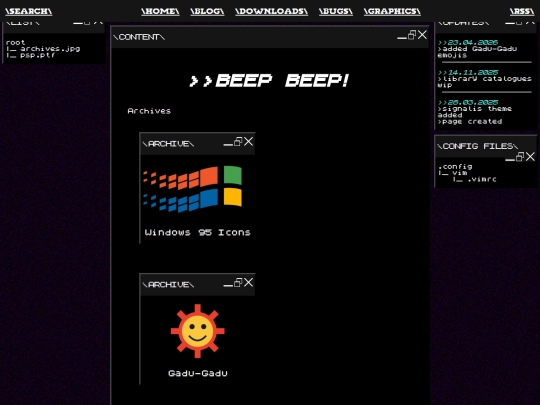Open the .vimrc file entry

482,179
